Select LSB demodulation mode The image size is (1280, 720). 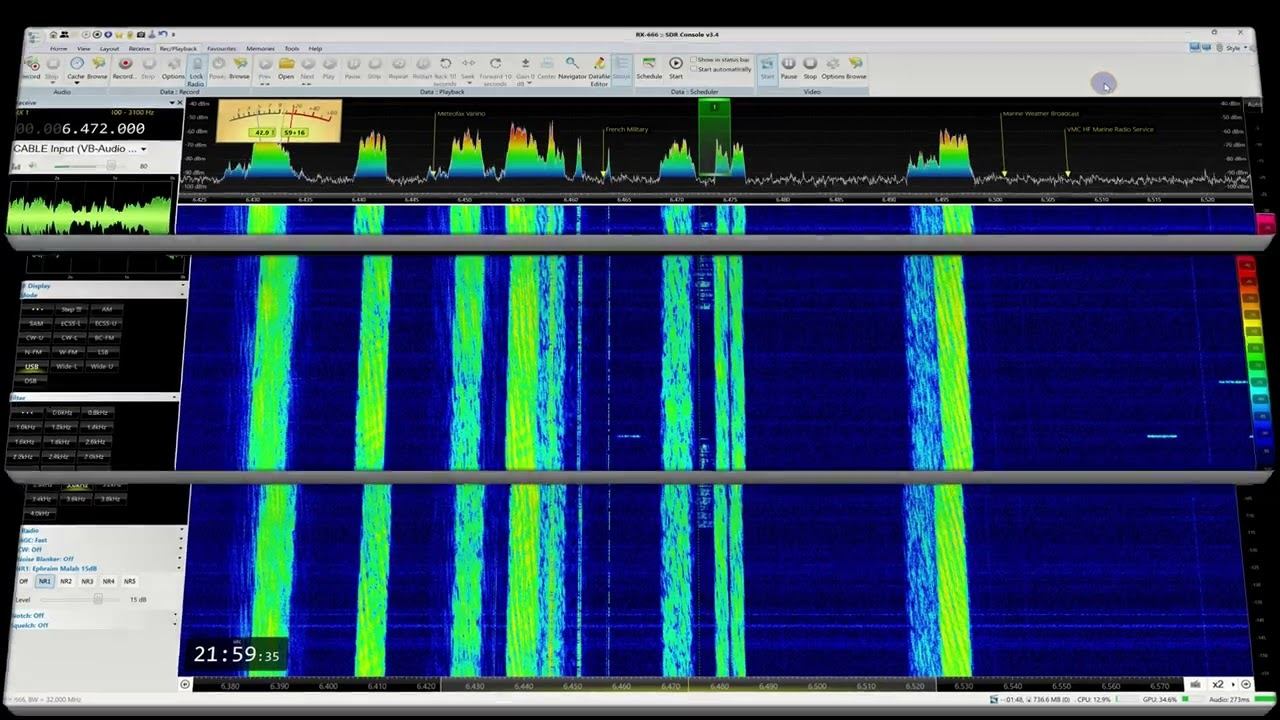pyautogui.click(x=103, y=352)
